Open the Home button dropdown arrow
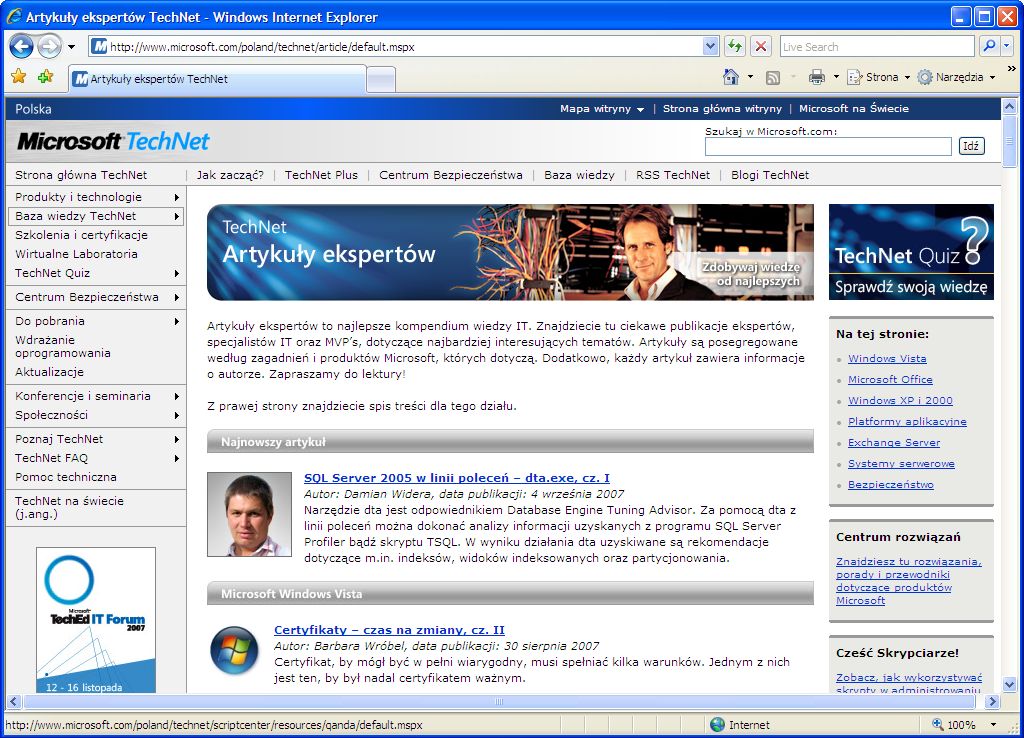Viewport: 1024px width, 738px height. [750, 77]
